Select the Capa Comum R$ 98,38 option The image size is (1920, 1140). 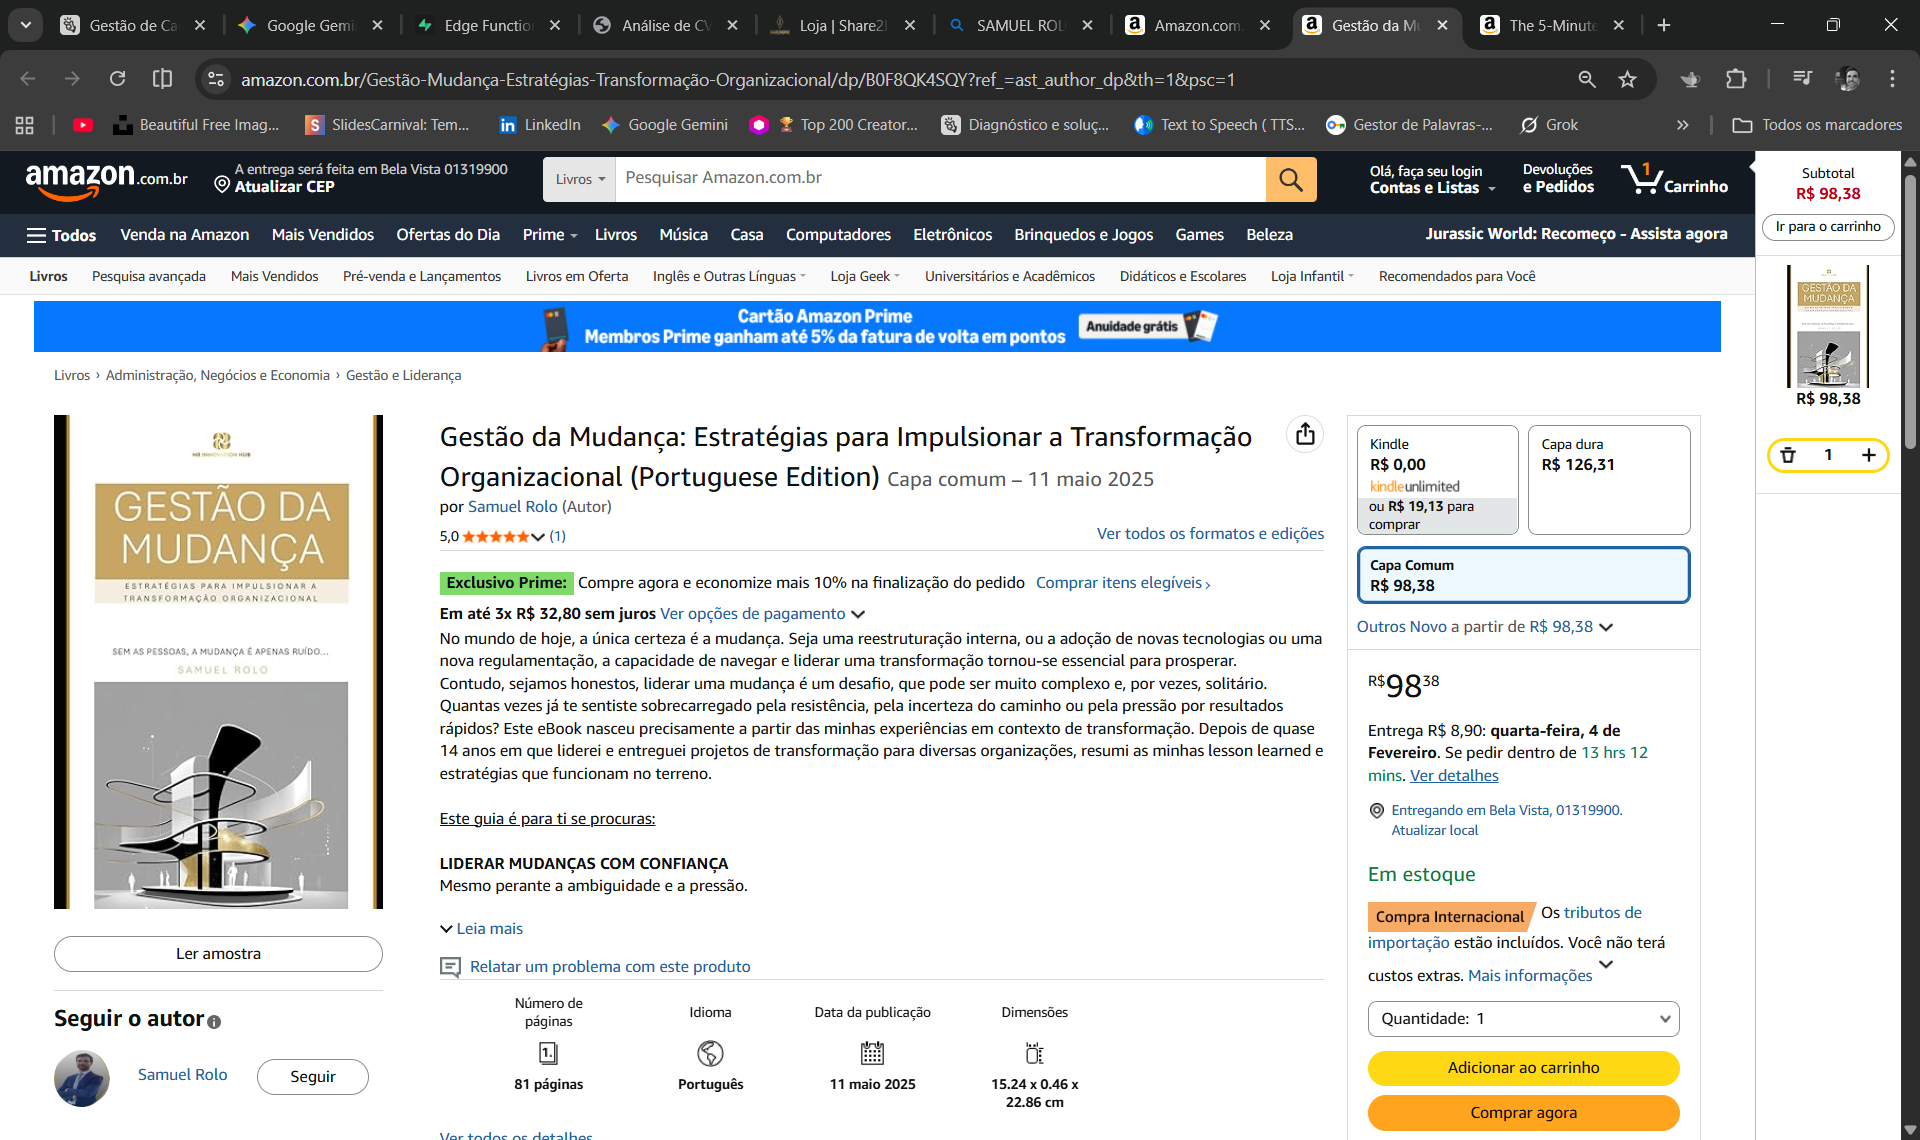(x=1521, y=575)
